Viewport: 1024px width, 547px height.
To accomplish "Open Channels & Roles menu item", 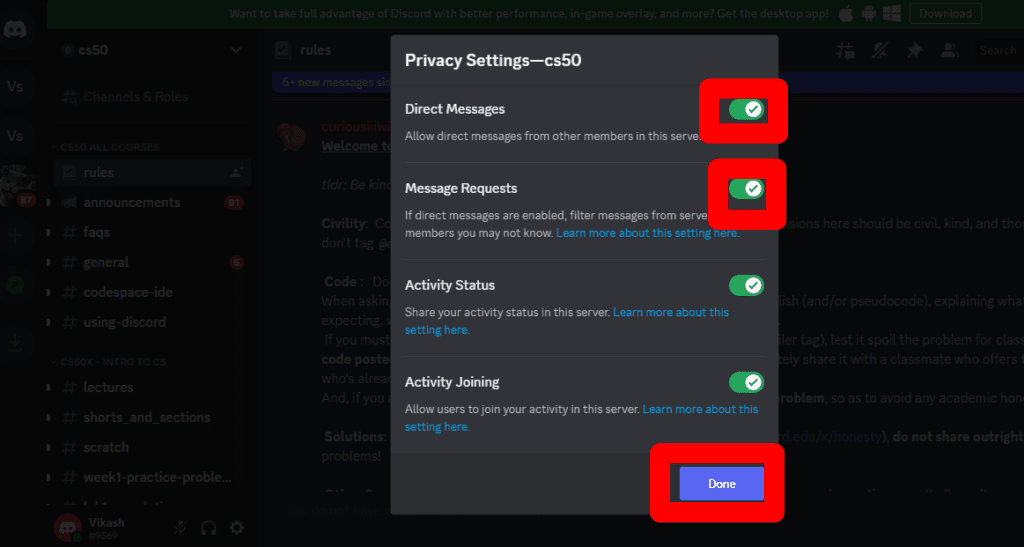I will tap(135, 97).
